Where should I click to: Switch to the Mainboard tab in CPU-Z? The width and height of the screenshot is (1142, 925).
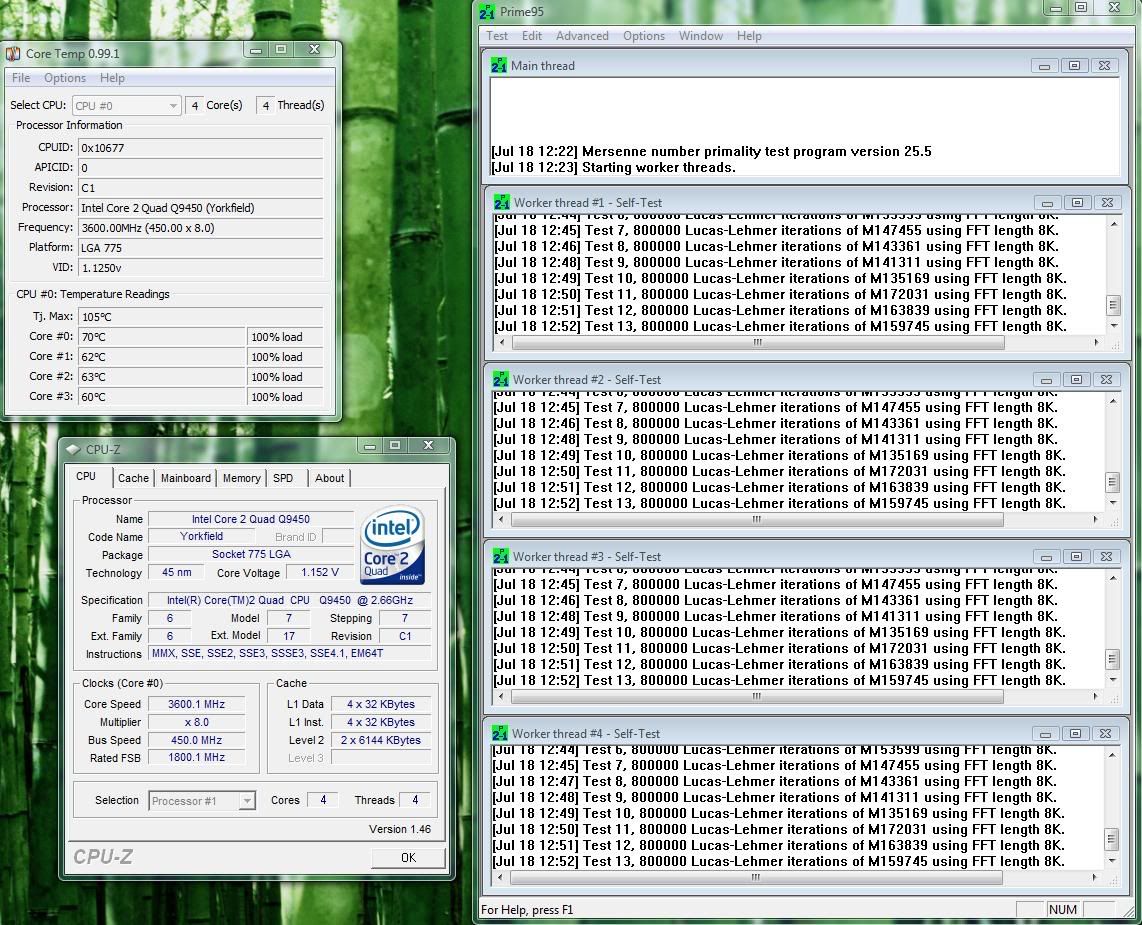(x=186, y=478)
